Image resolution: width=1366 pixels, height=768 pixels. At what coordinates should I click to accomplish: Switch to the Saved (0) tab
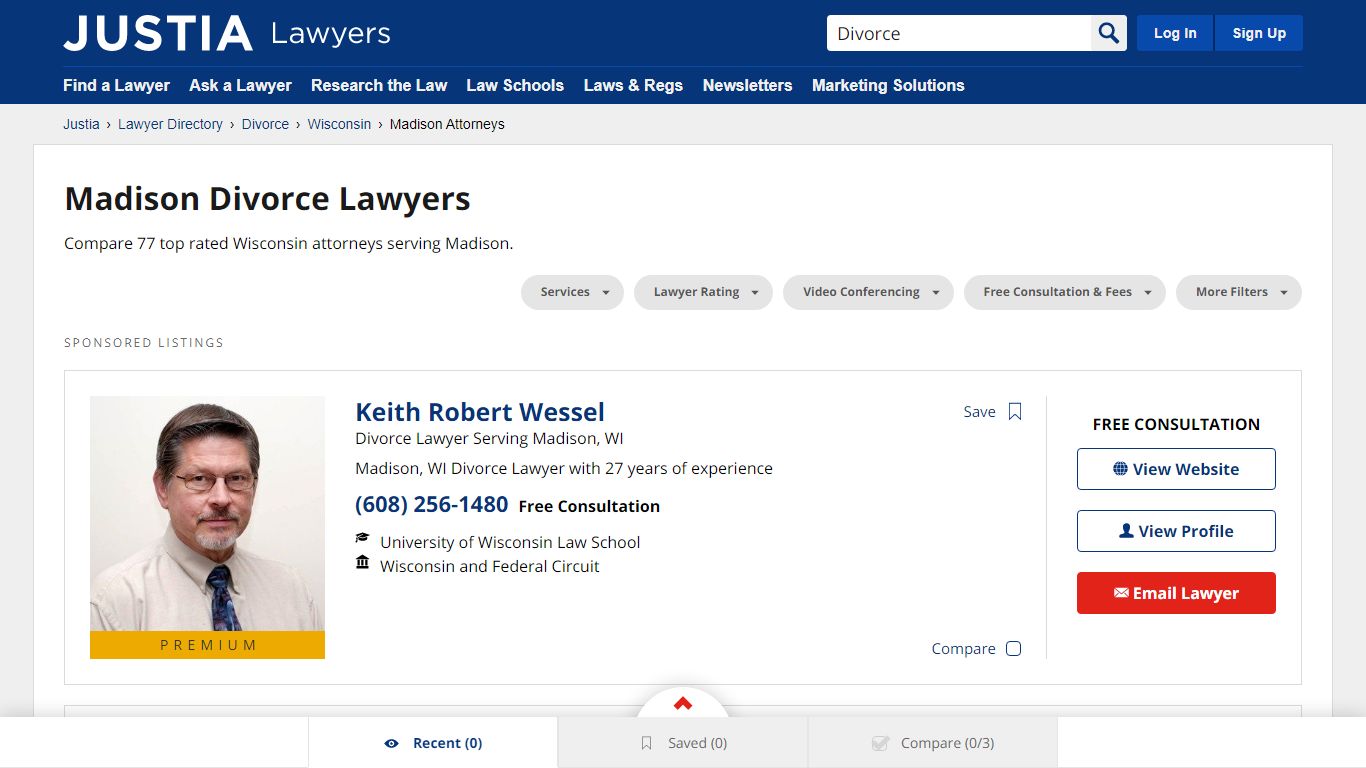(x=683, y=743)
